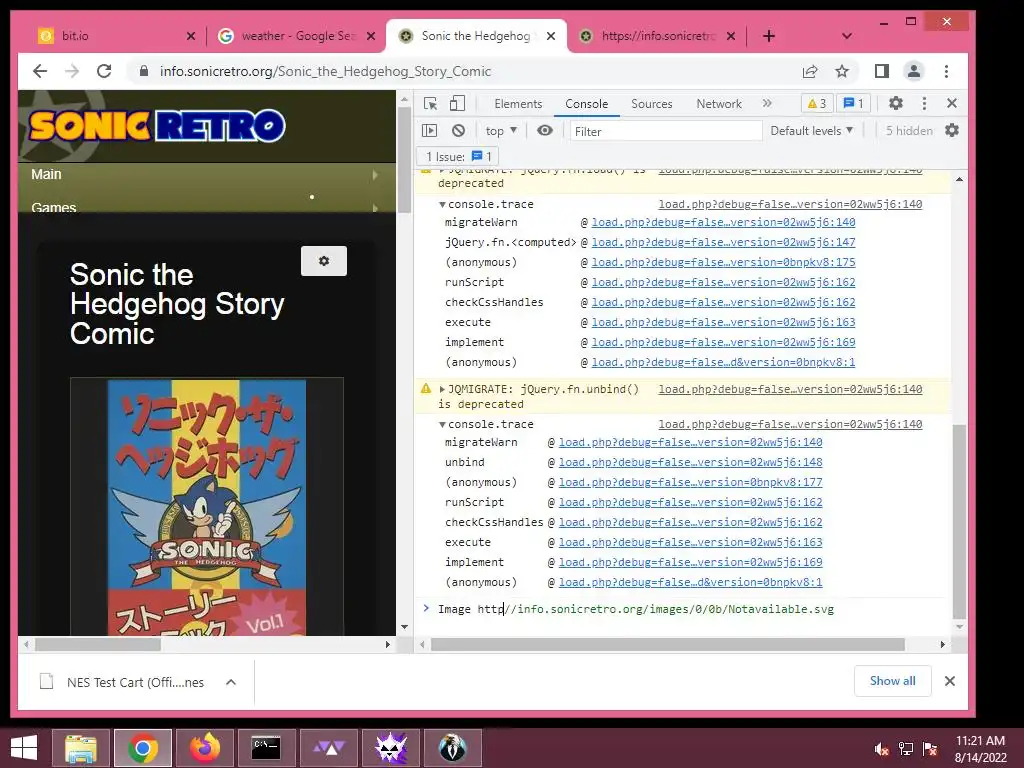Reload the page with the refresh icon
1024x768 pixels.
coord(104,71)
